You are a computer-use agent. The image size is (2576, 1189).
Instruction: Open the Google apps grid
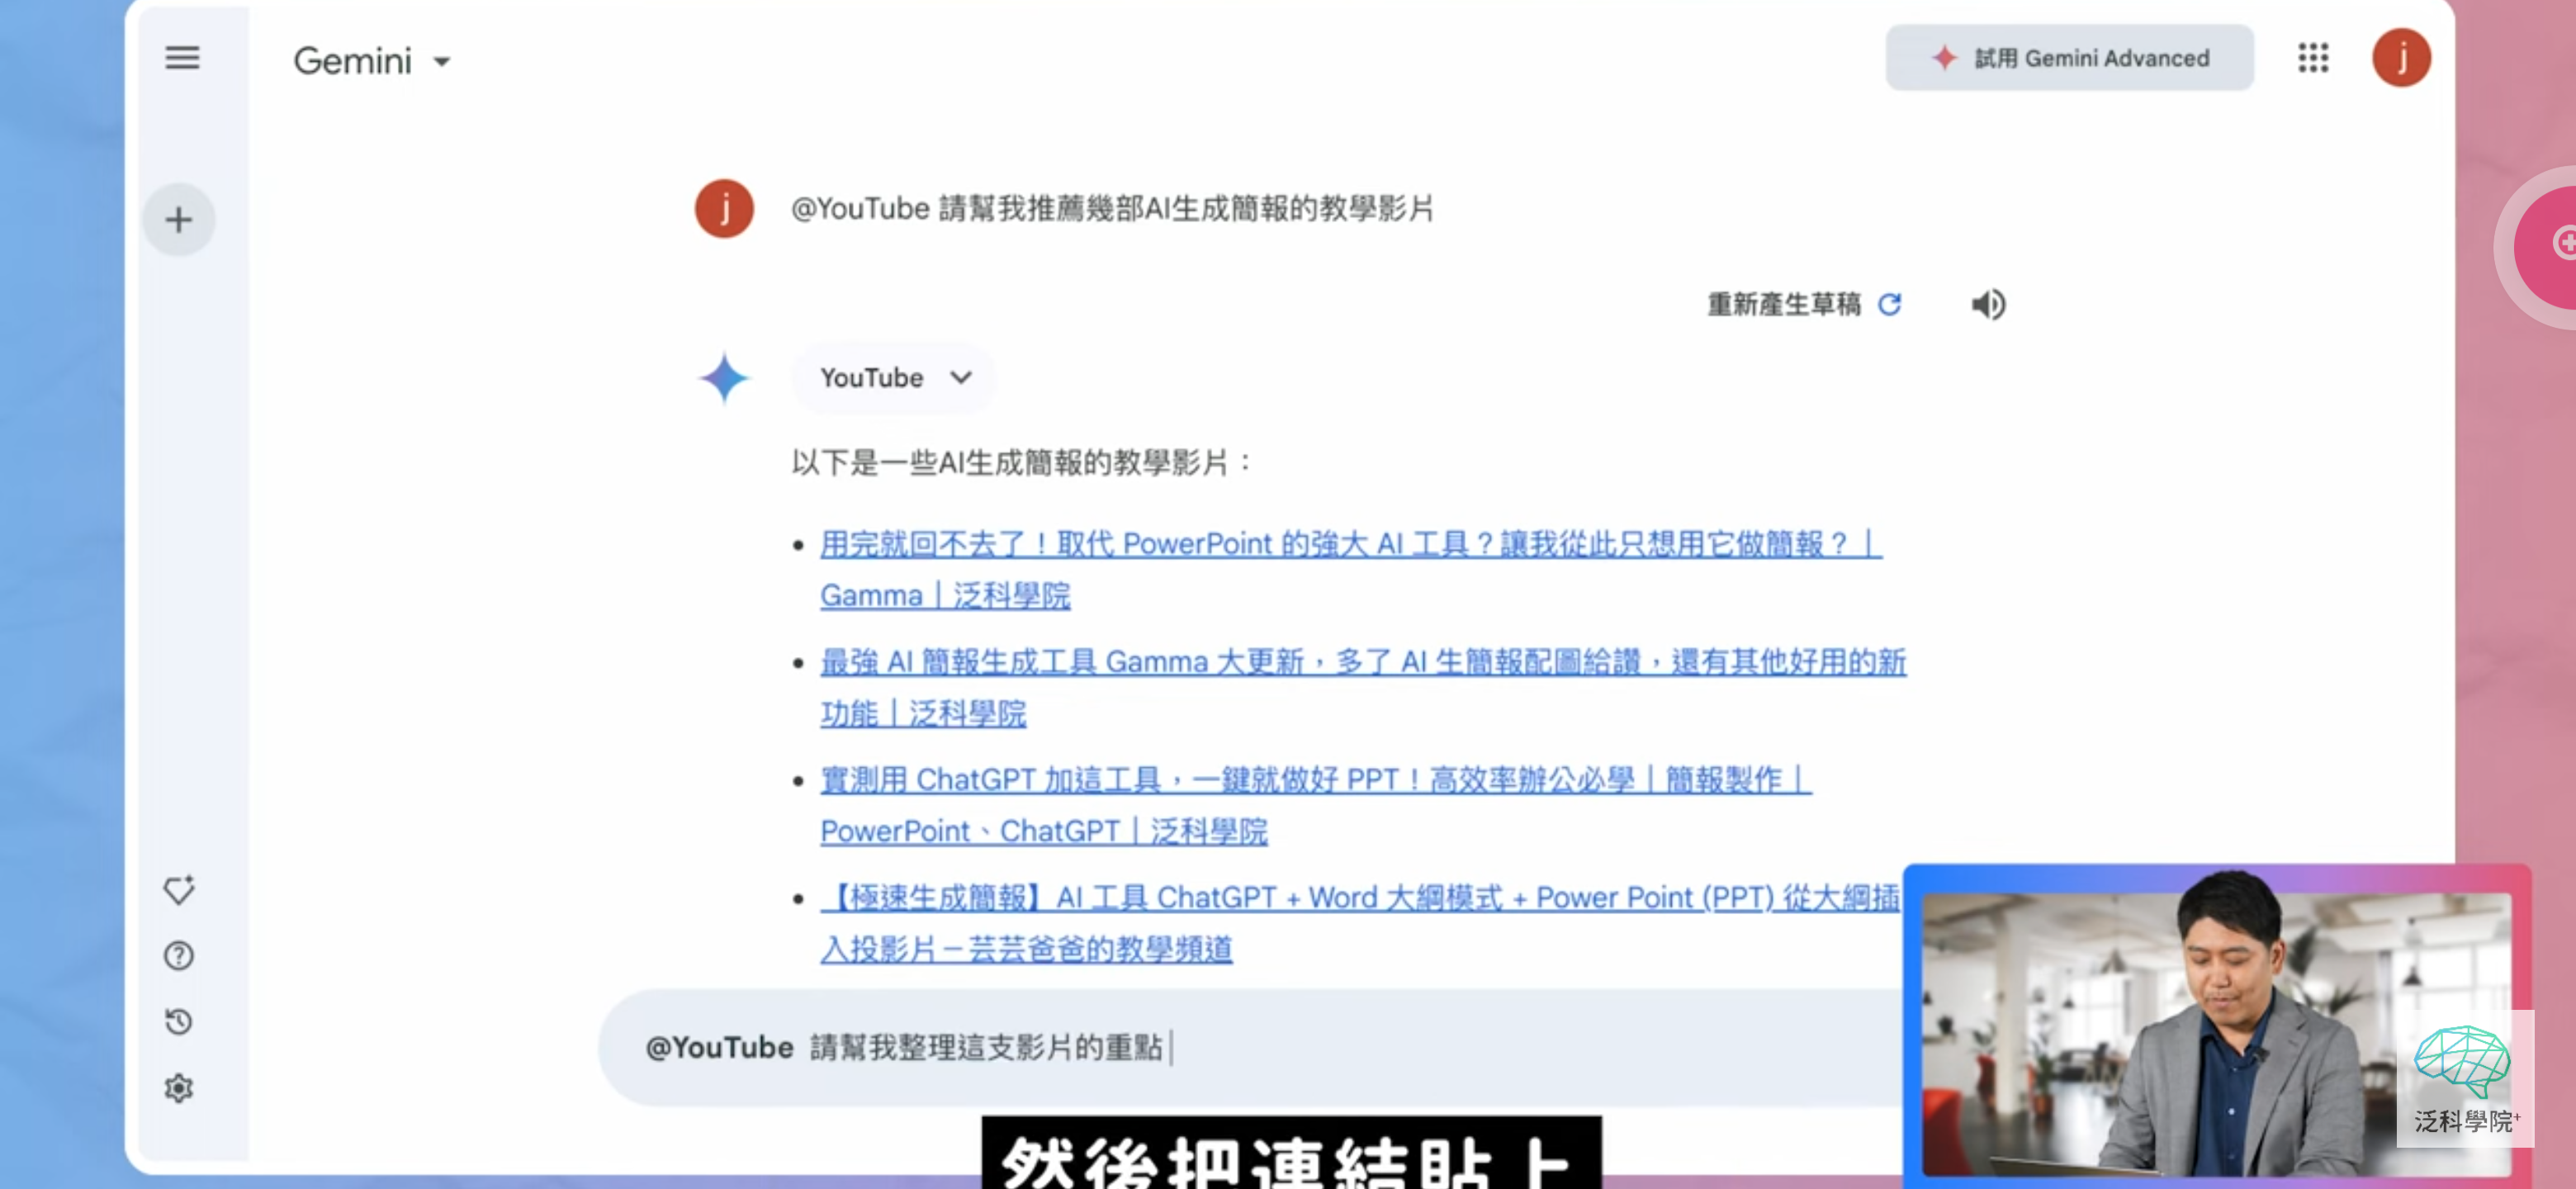pyautogui.click(x=2313, y=58)
